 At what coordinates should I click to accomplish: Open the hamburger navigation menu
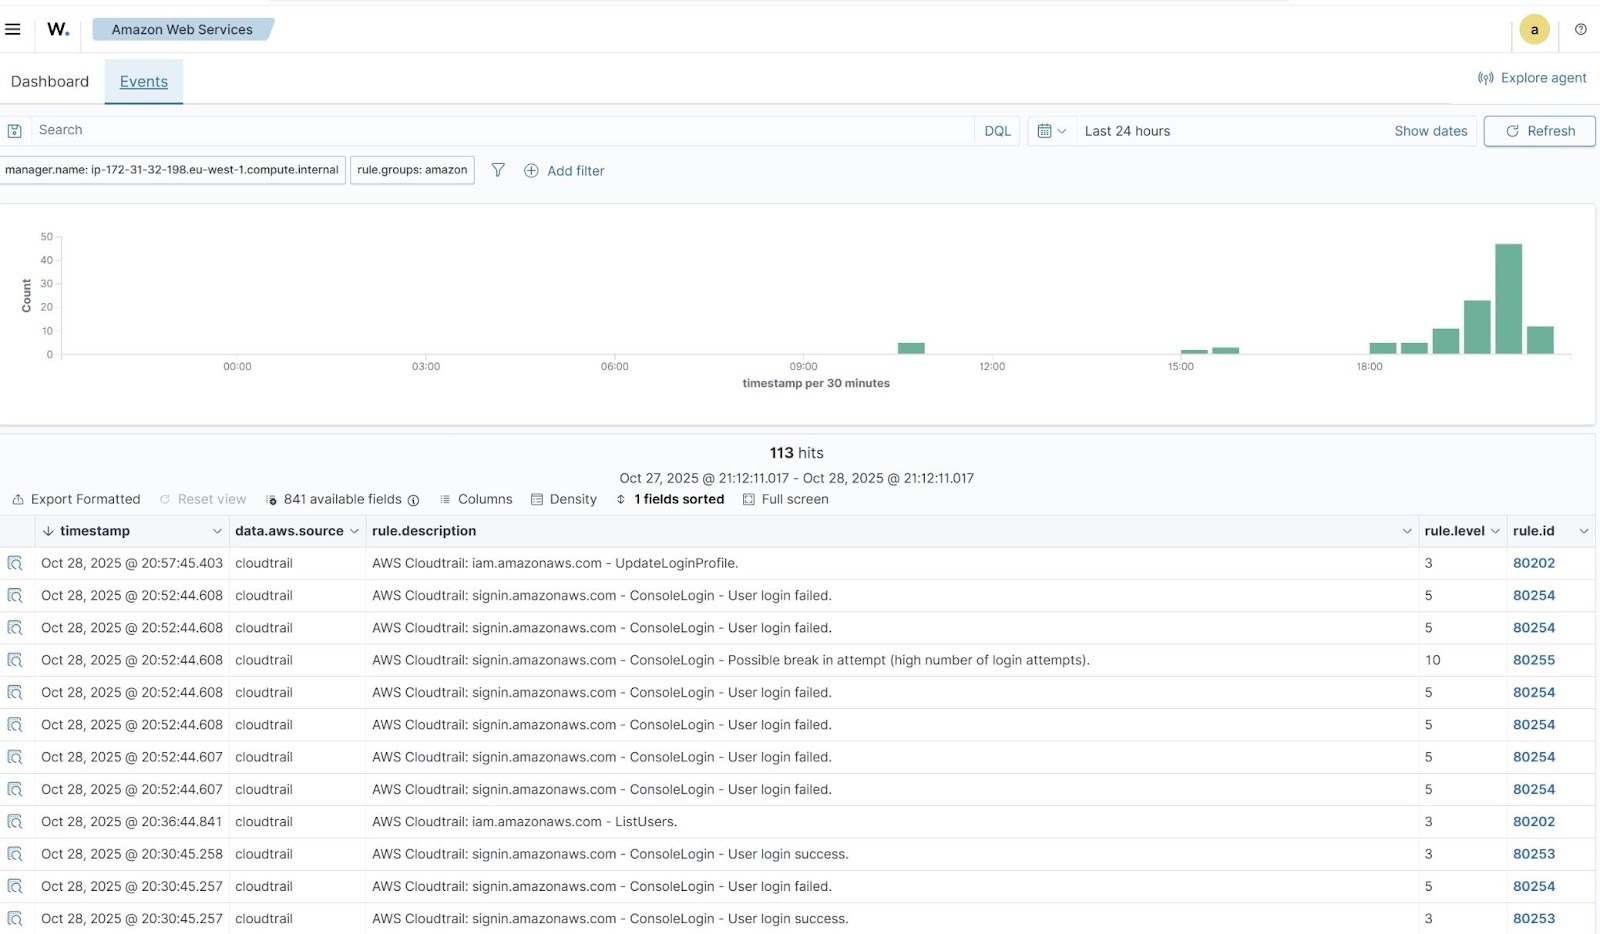pyautogui.click(x=13, y=29)
